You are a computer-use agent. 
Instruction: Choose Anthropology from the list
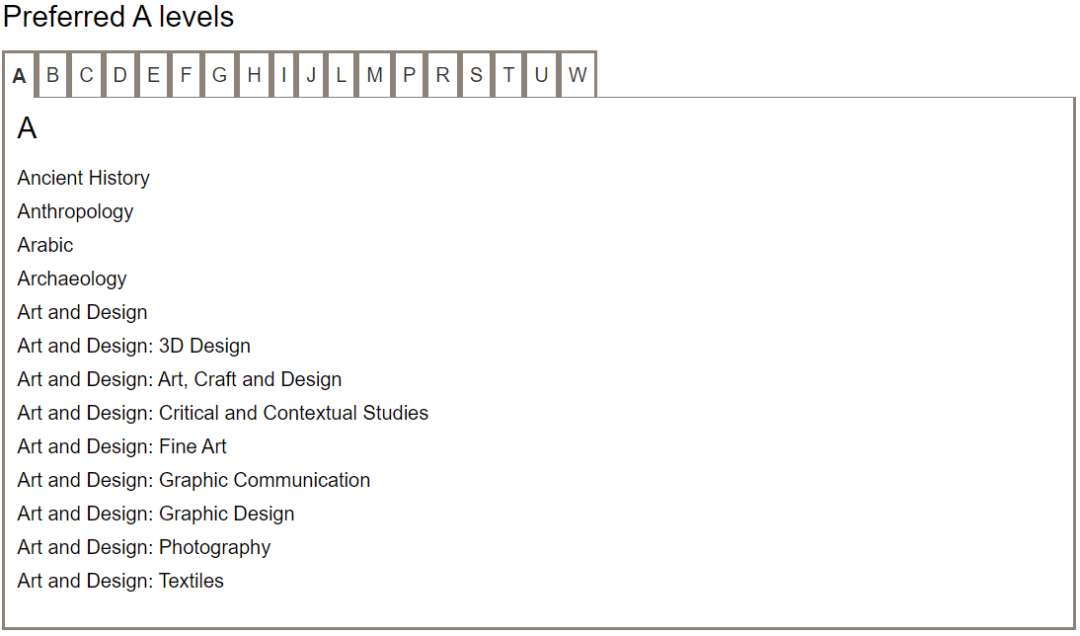[x=75, y=211]
